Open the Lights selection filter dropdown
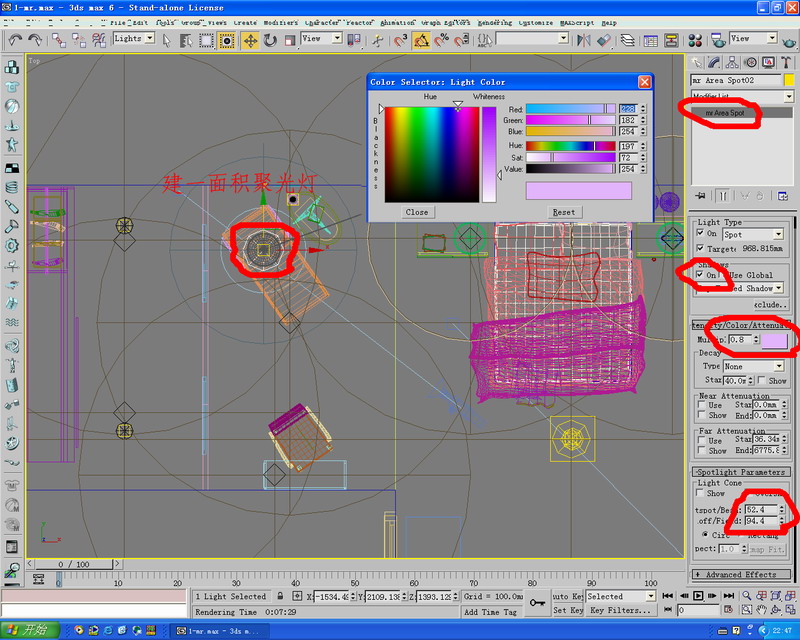The height and width of the screenshot is (640, 800). point(133,39)
